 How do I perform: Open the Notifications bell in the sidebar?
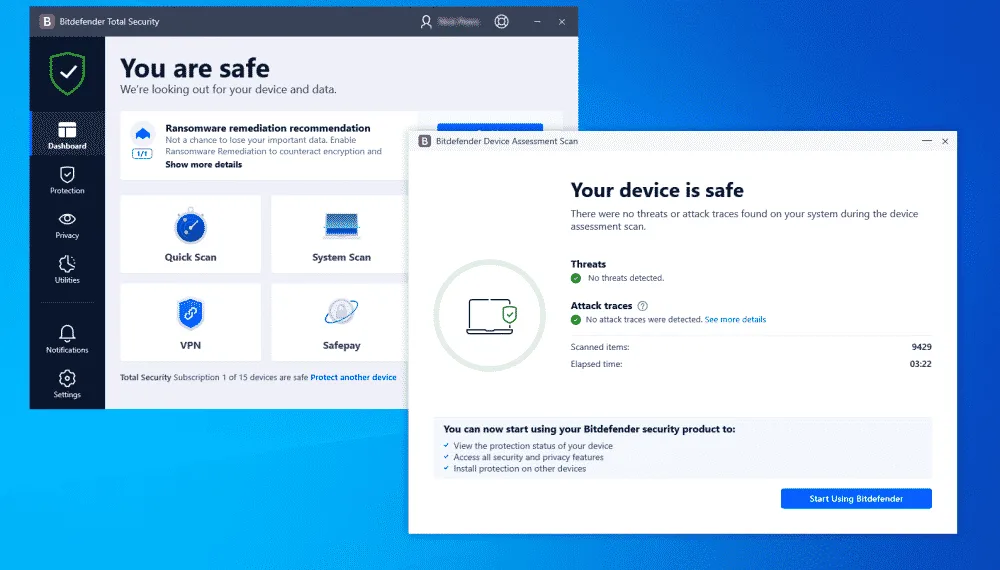point(67,339)
